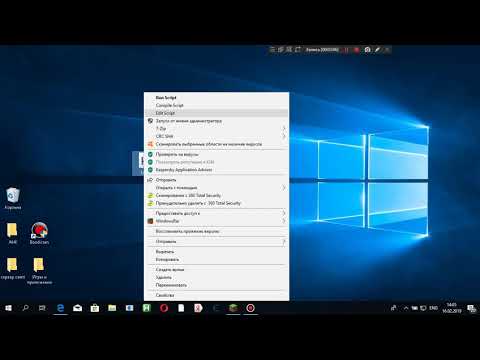
Task: Select the Игры и приложения desktop folder
Action: 39,271
